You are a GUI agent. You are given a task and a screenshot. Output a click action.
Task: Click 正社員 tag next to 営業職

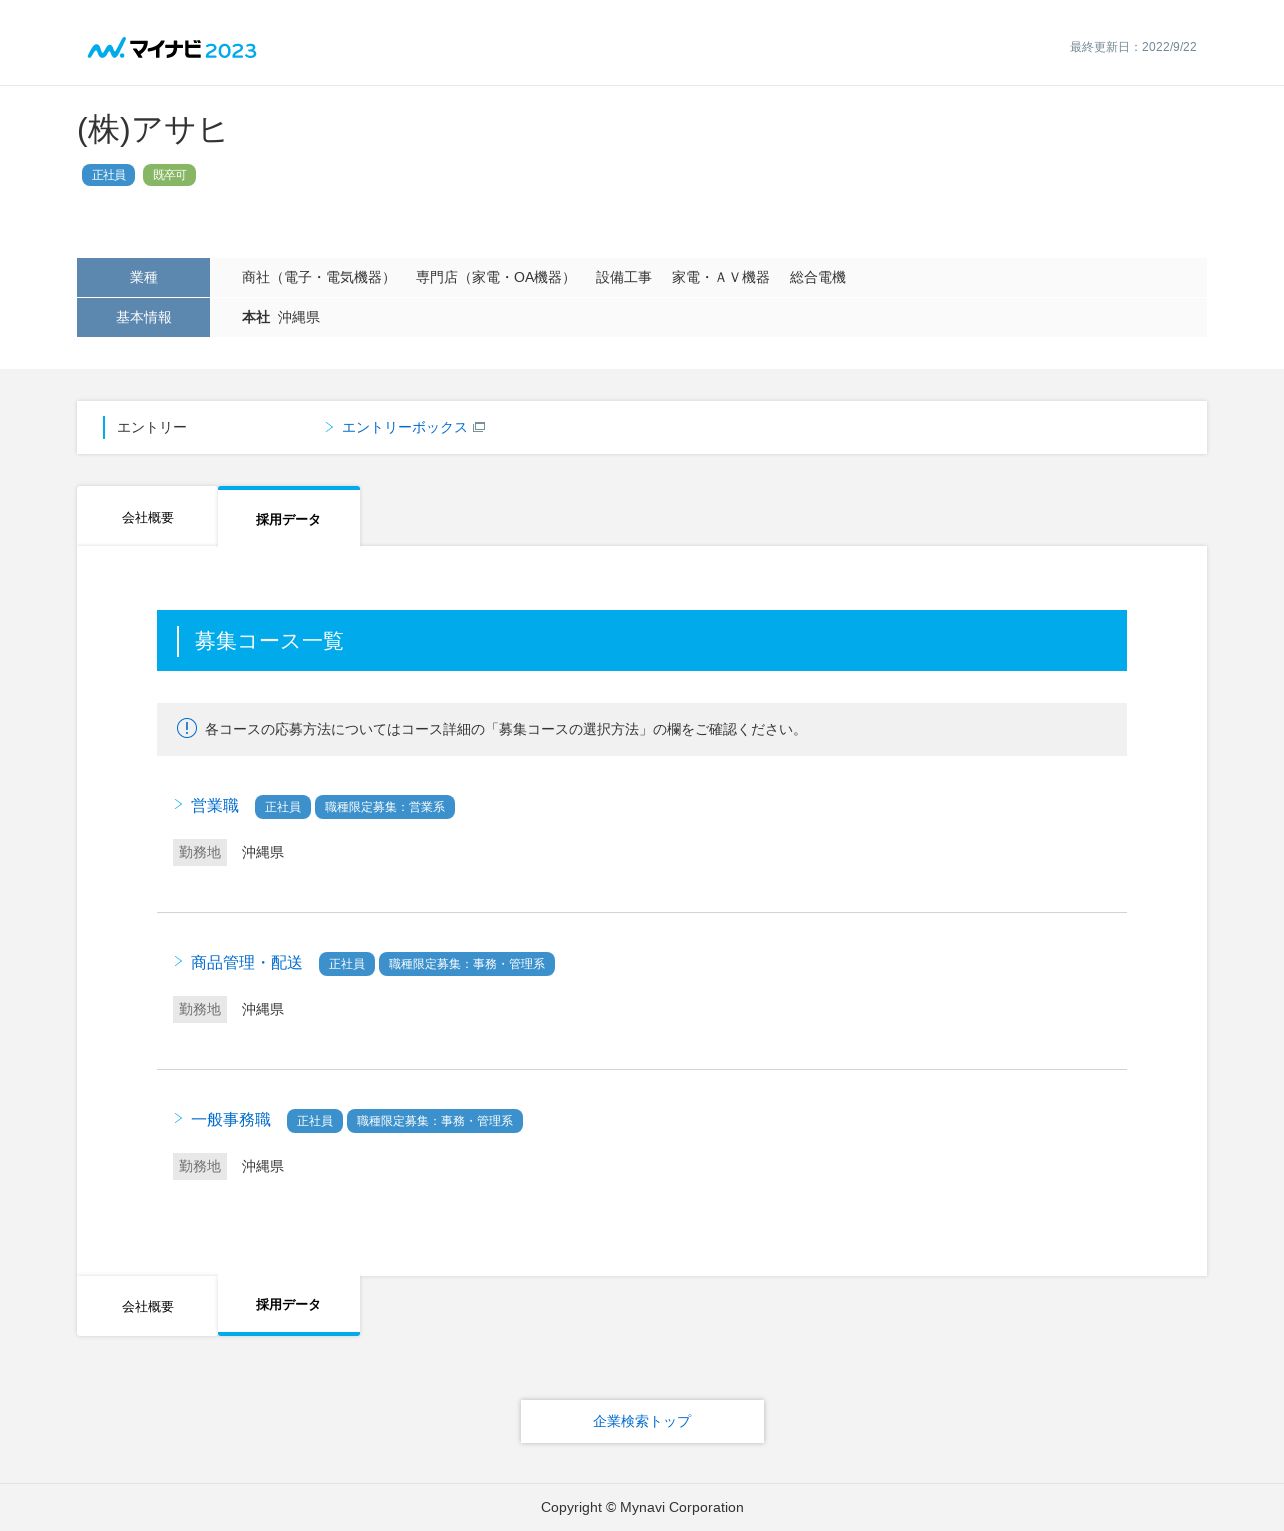coord(283,807)
